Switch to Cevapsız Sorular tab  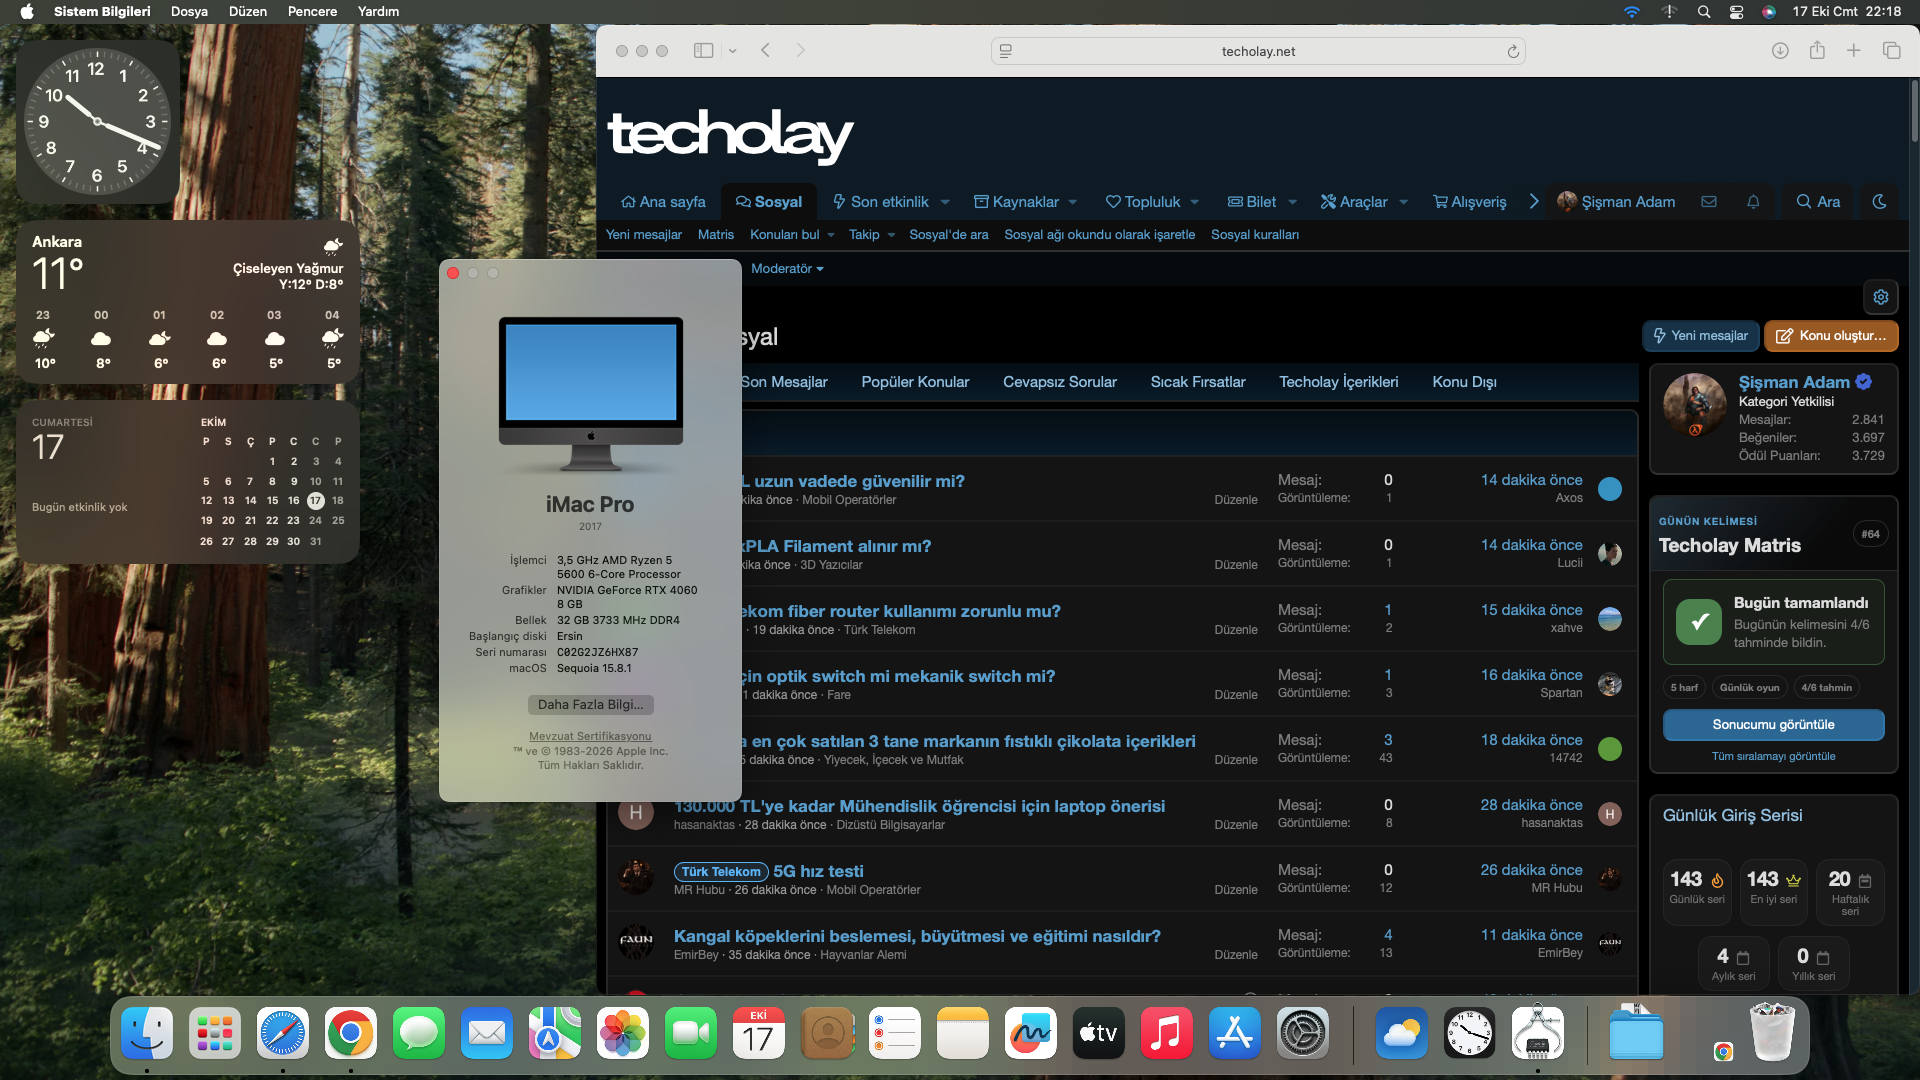[x=1059, y=382]
